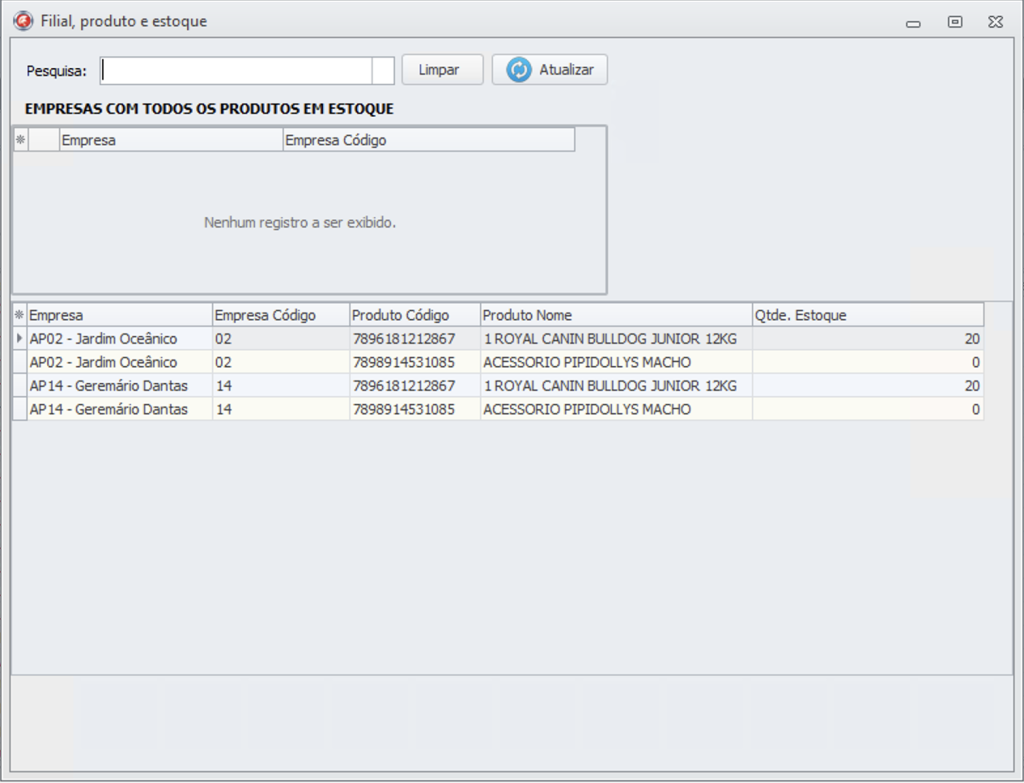This screenshot has height=783, width=1024.
Task: Click the asterisk selector in the lower grid
Action: click(x=19, y=315)
